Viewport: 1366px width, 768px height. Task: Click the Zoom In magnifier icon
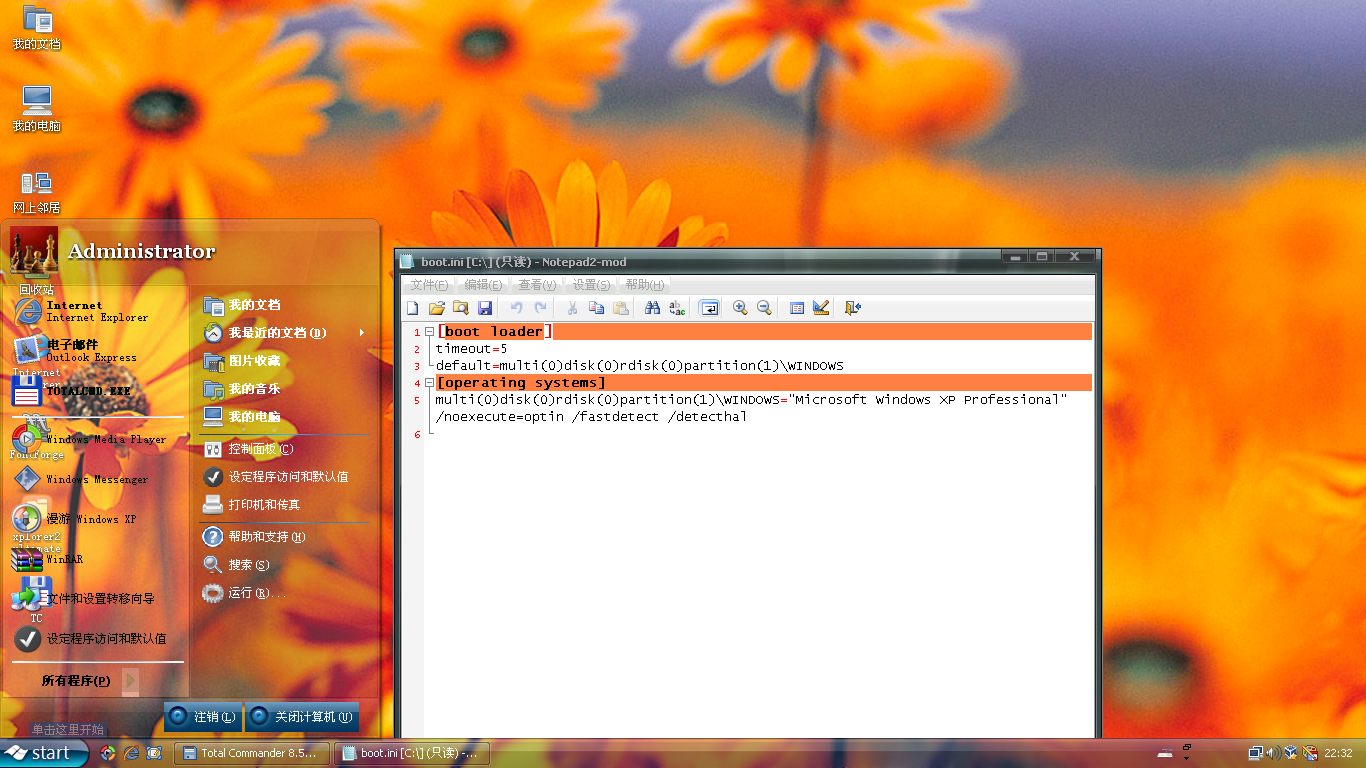click(740, 308)
